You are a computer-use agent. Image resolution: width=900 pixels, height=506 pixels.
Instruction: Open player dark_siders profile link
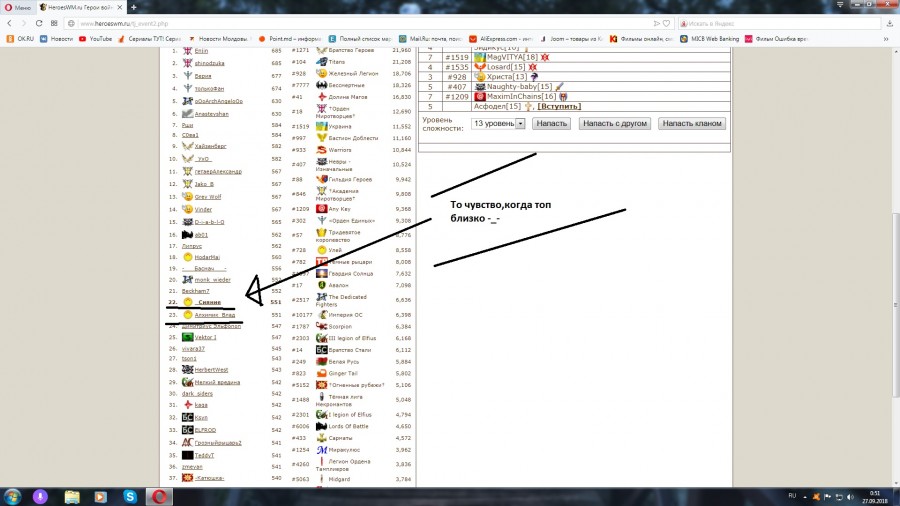(x=197, y=394)
